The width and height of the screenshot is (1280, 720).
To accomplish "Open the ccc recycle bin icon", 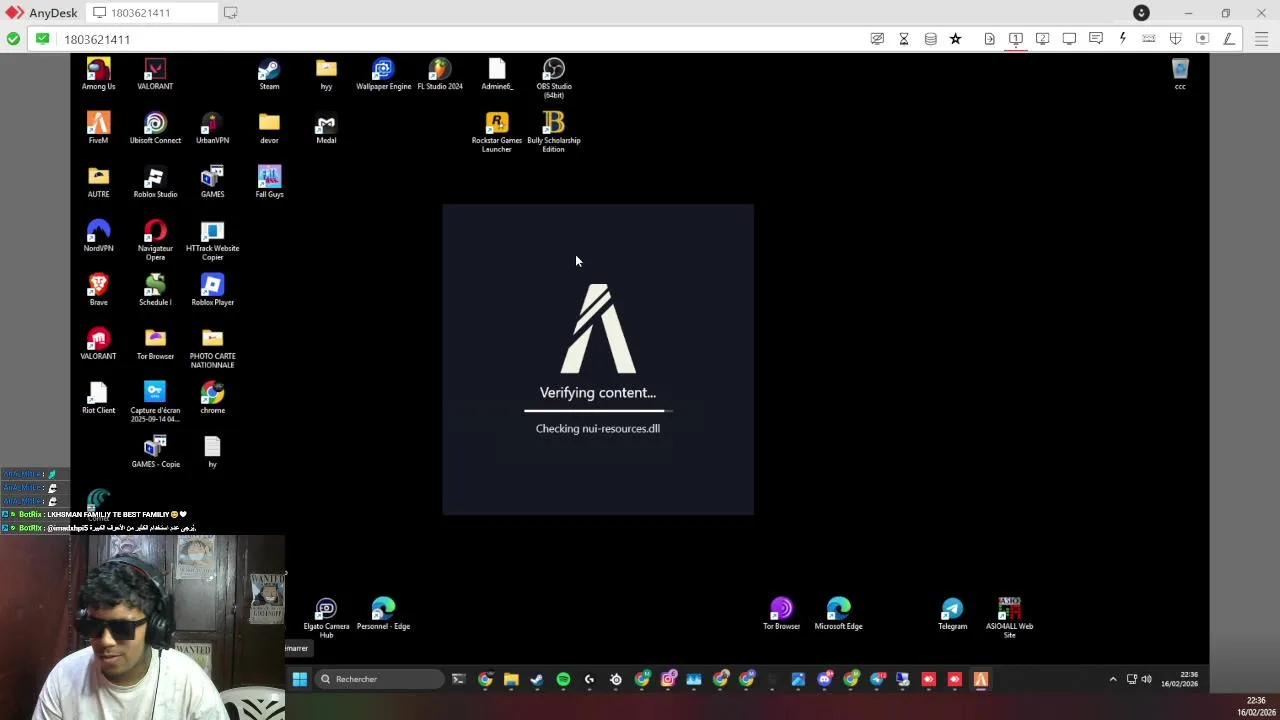I will pyautogui.click(x=1180, y=75).
